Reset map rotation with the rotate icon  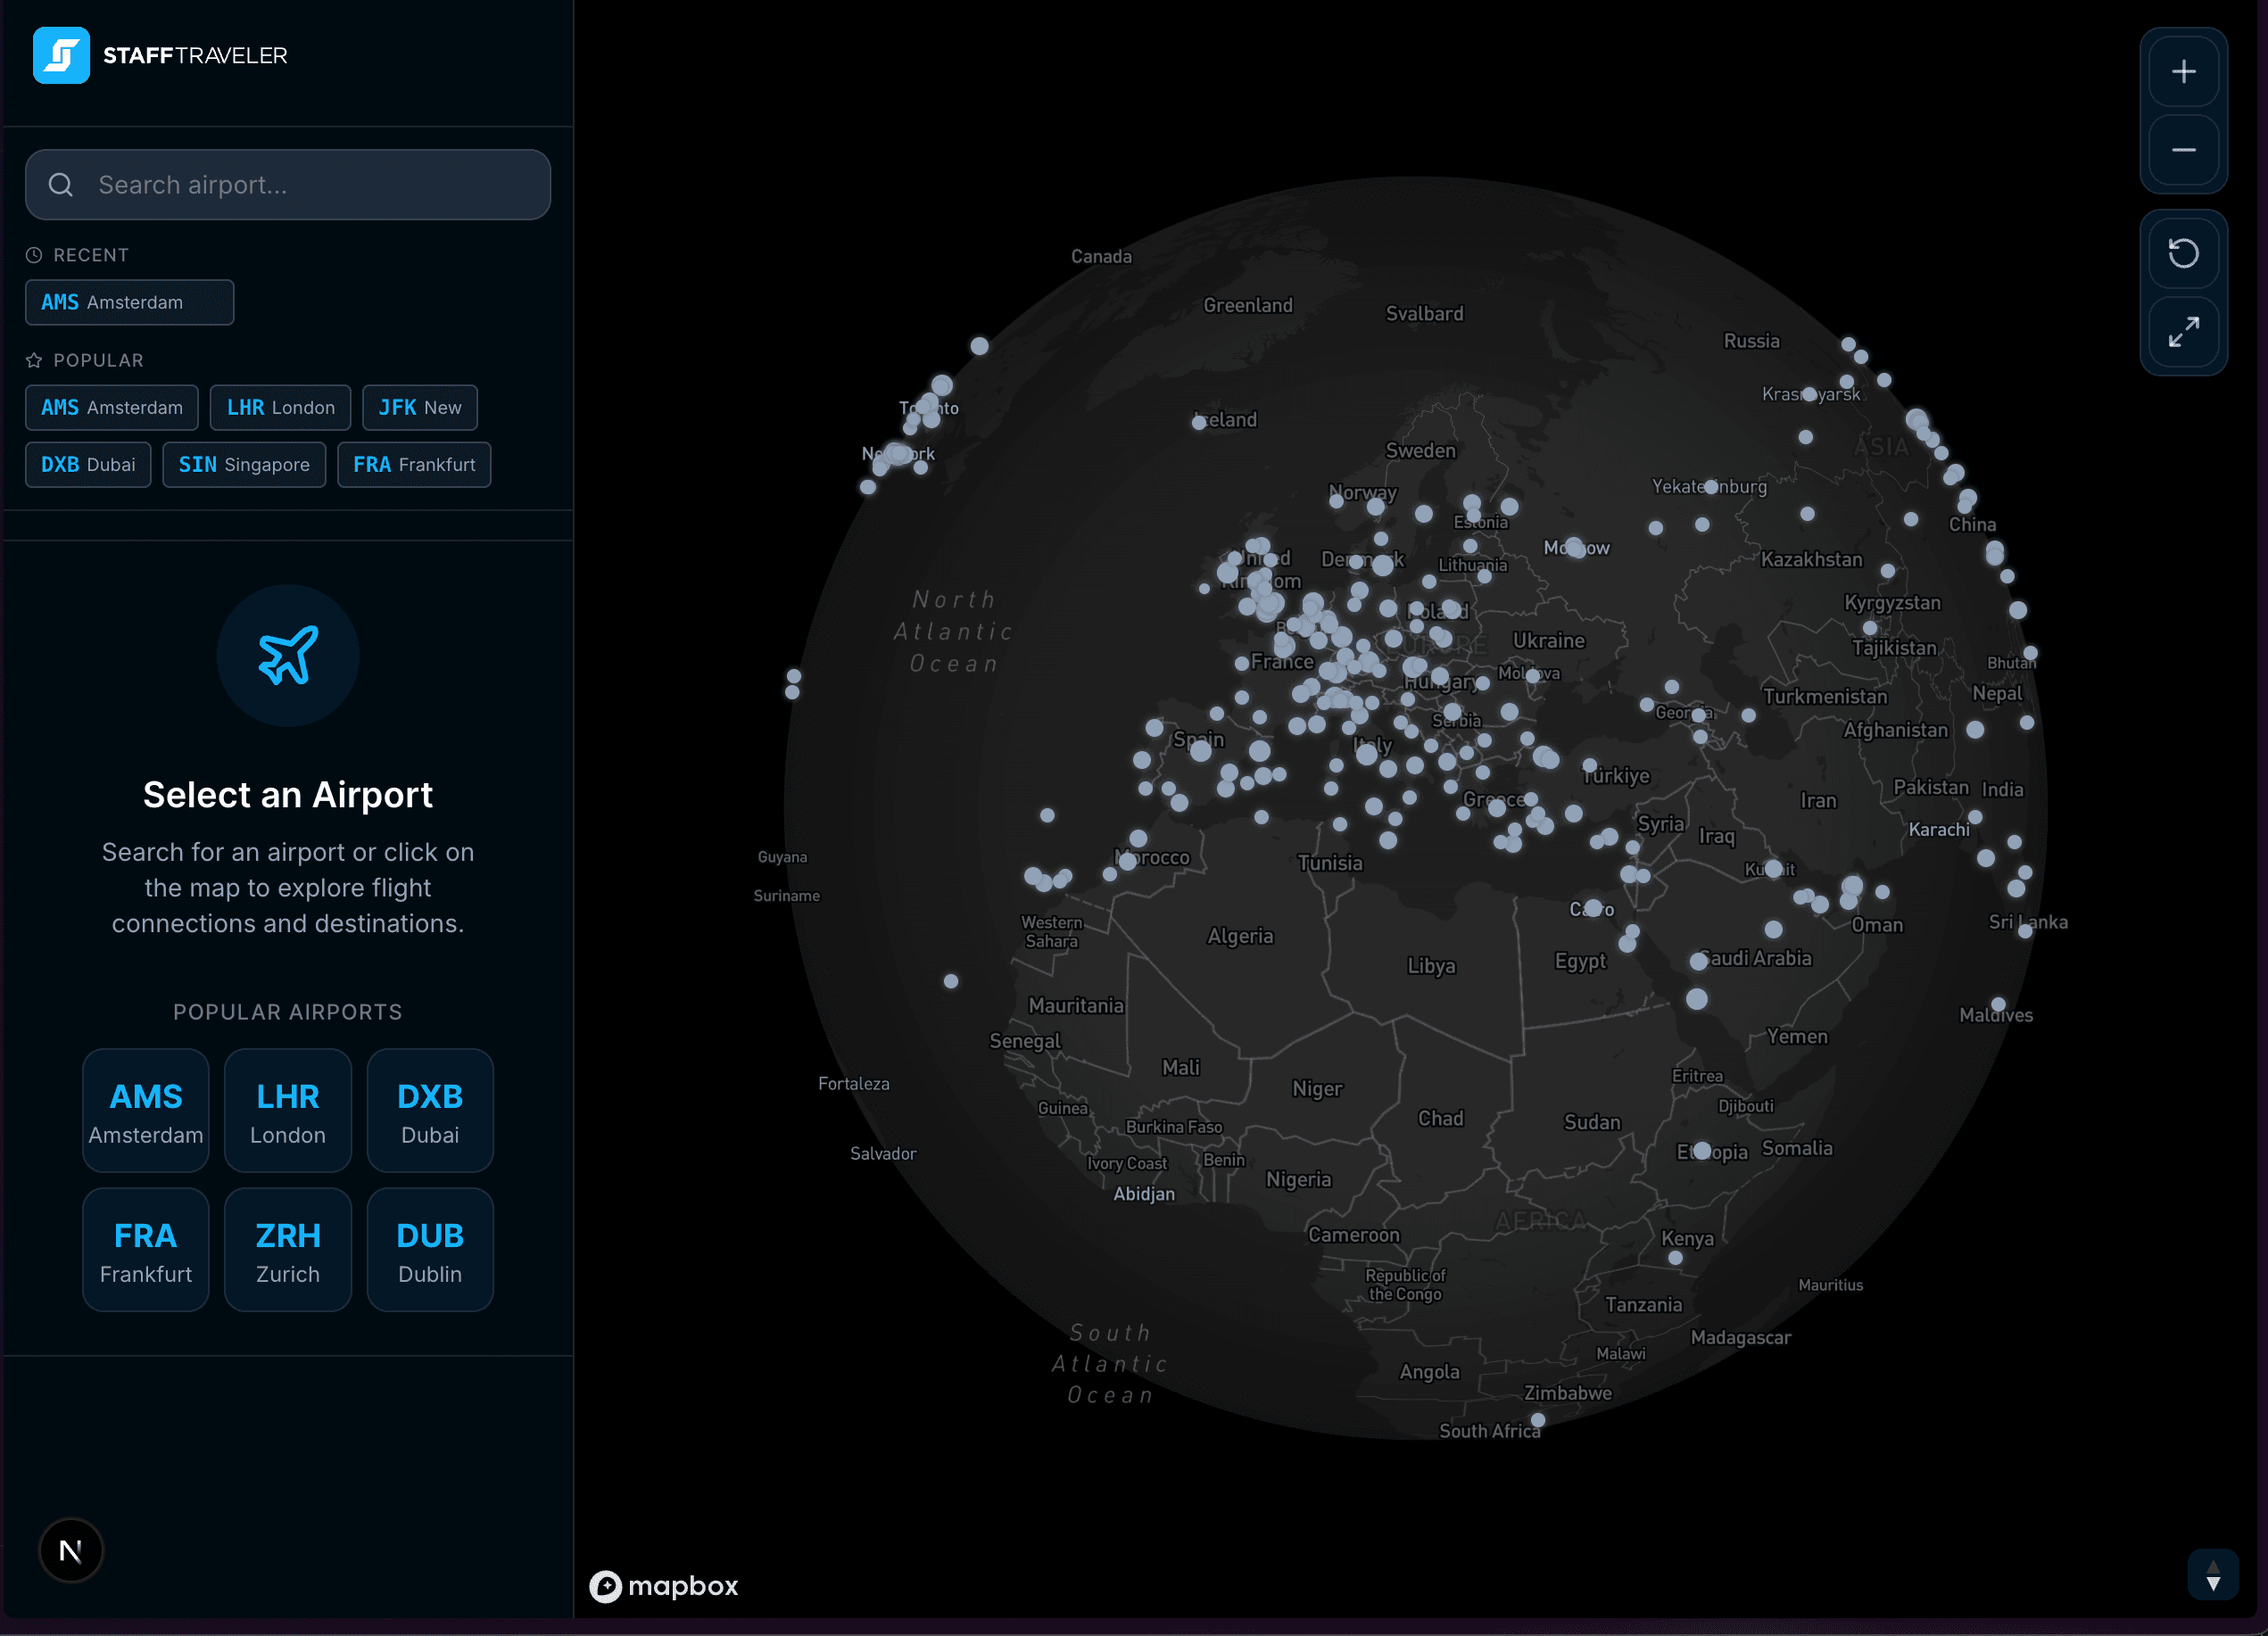(x=2184, y=252)
